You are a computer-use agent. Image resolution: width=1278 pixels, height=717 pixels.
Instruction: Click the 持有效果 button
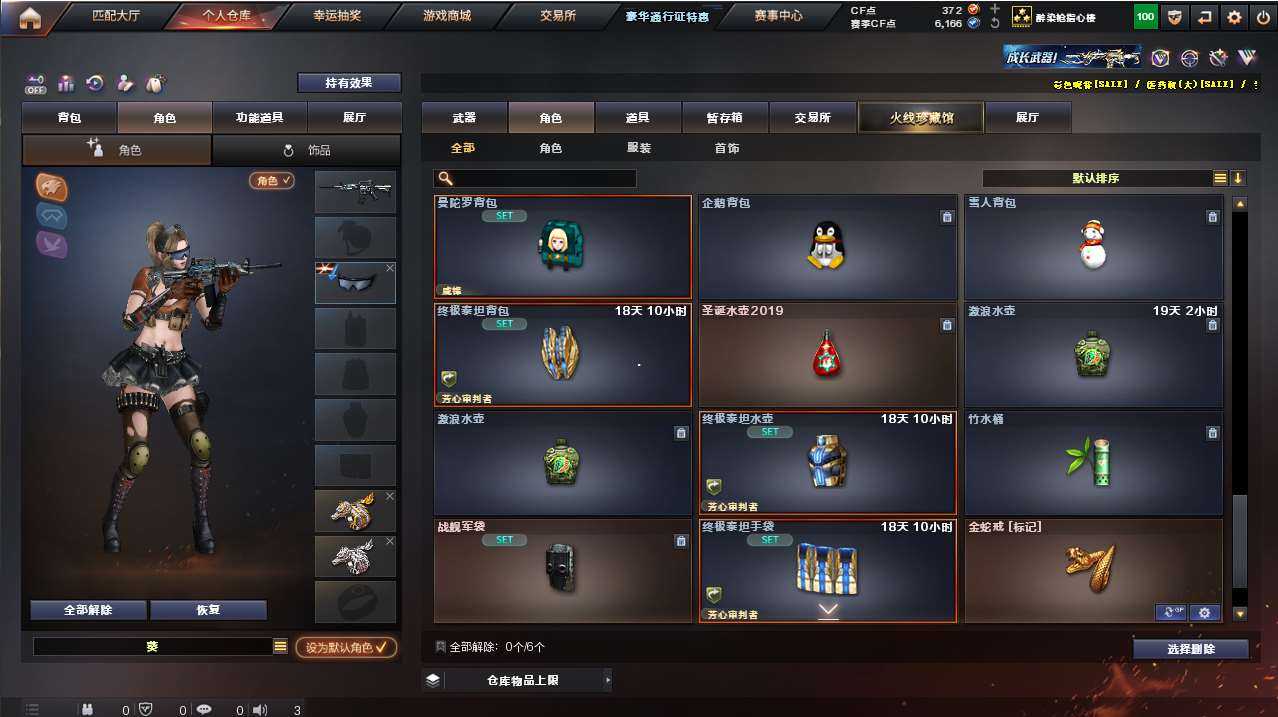(x=349, y=83)
